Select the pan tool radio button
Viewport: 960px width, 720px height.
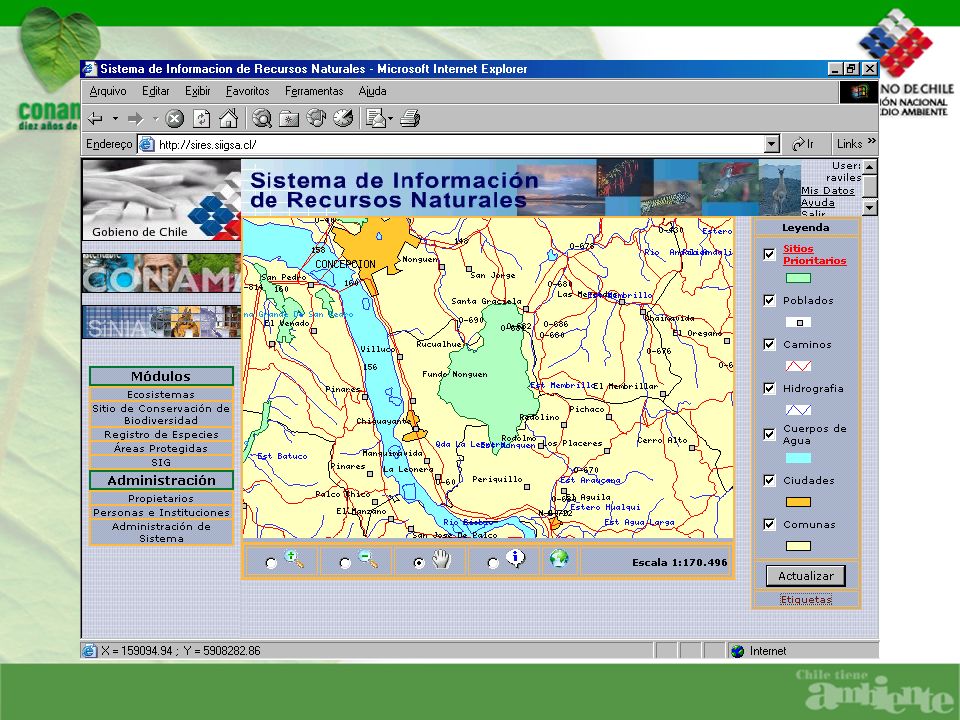tap(419, 563)
